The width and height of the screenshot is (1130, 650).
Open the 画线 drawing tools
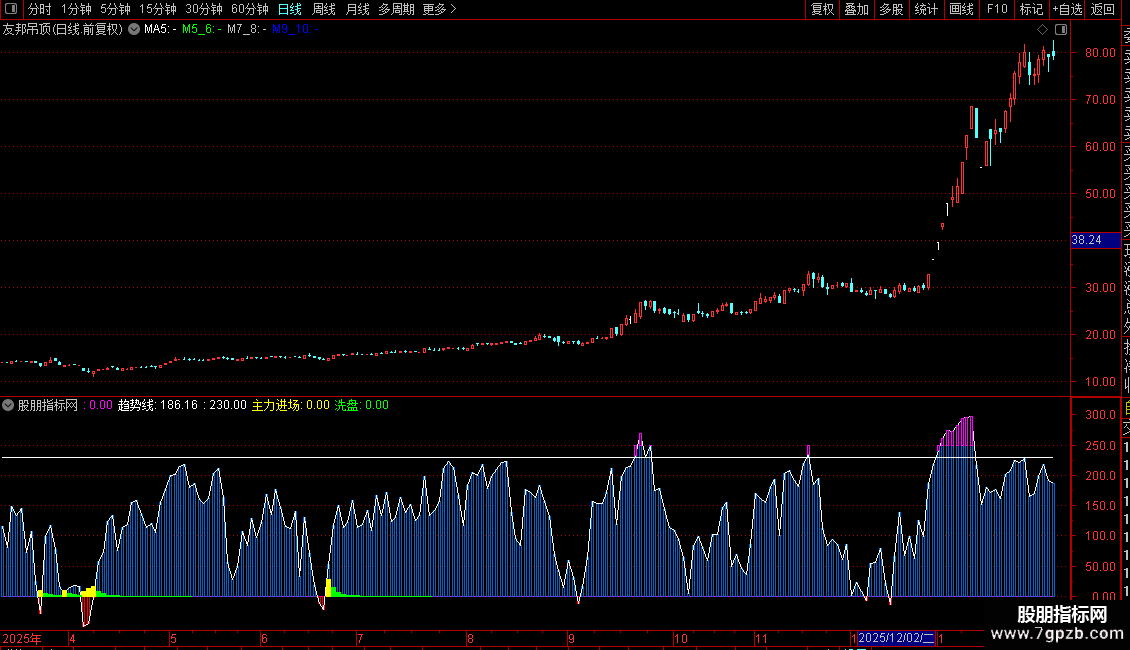(961, 9)
